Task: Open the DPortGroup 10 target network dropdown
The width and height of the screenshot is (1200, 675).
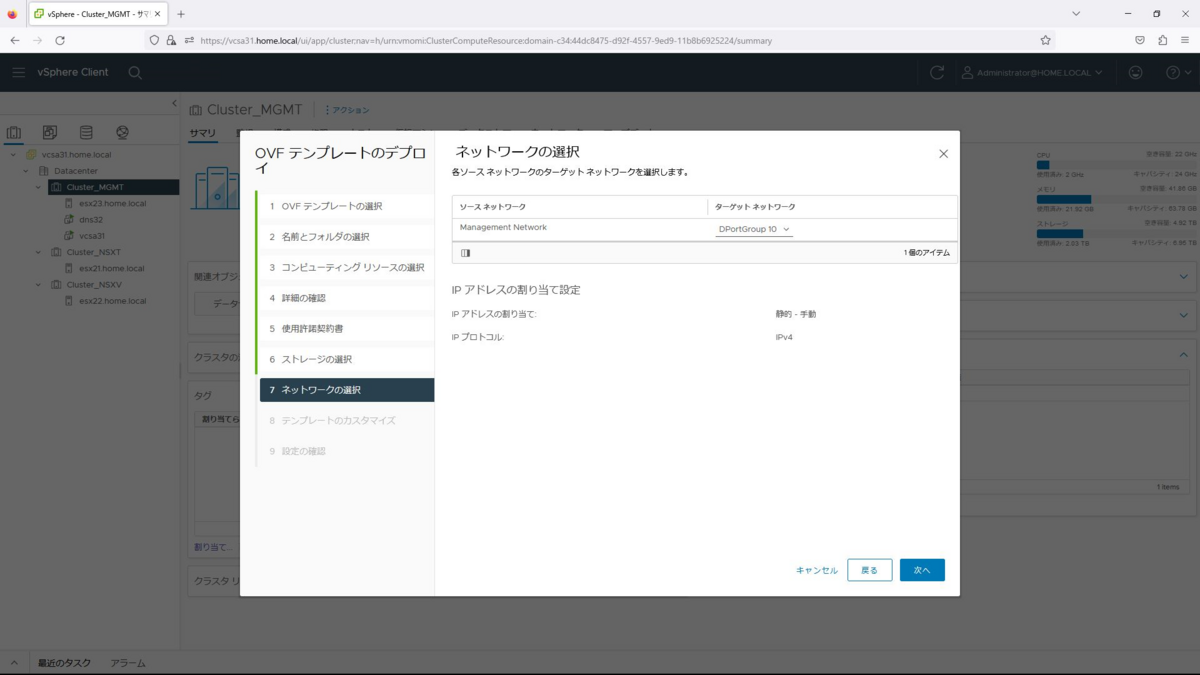Action: coord(754,230)
